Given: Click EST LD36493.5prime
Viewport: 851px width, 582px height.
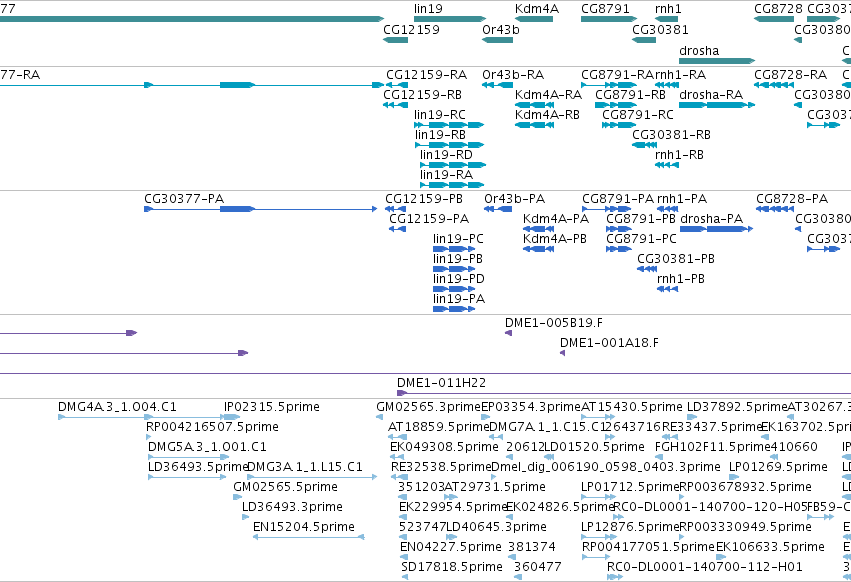Looking at the screenshot, I should click(x=187, y=477).
